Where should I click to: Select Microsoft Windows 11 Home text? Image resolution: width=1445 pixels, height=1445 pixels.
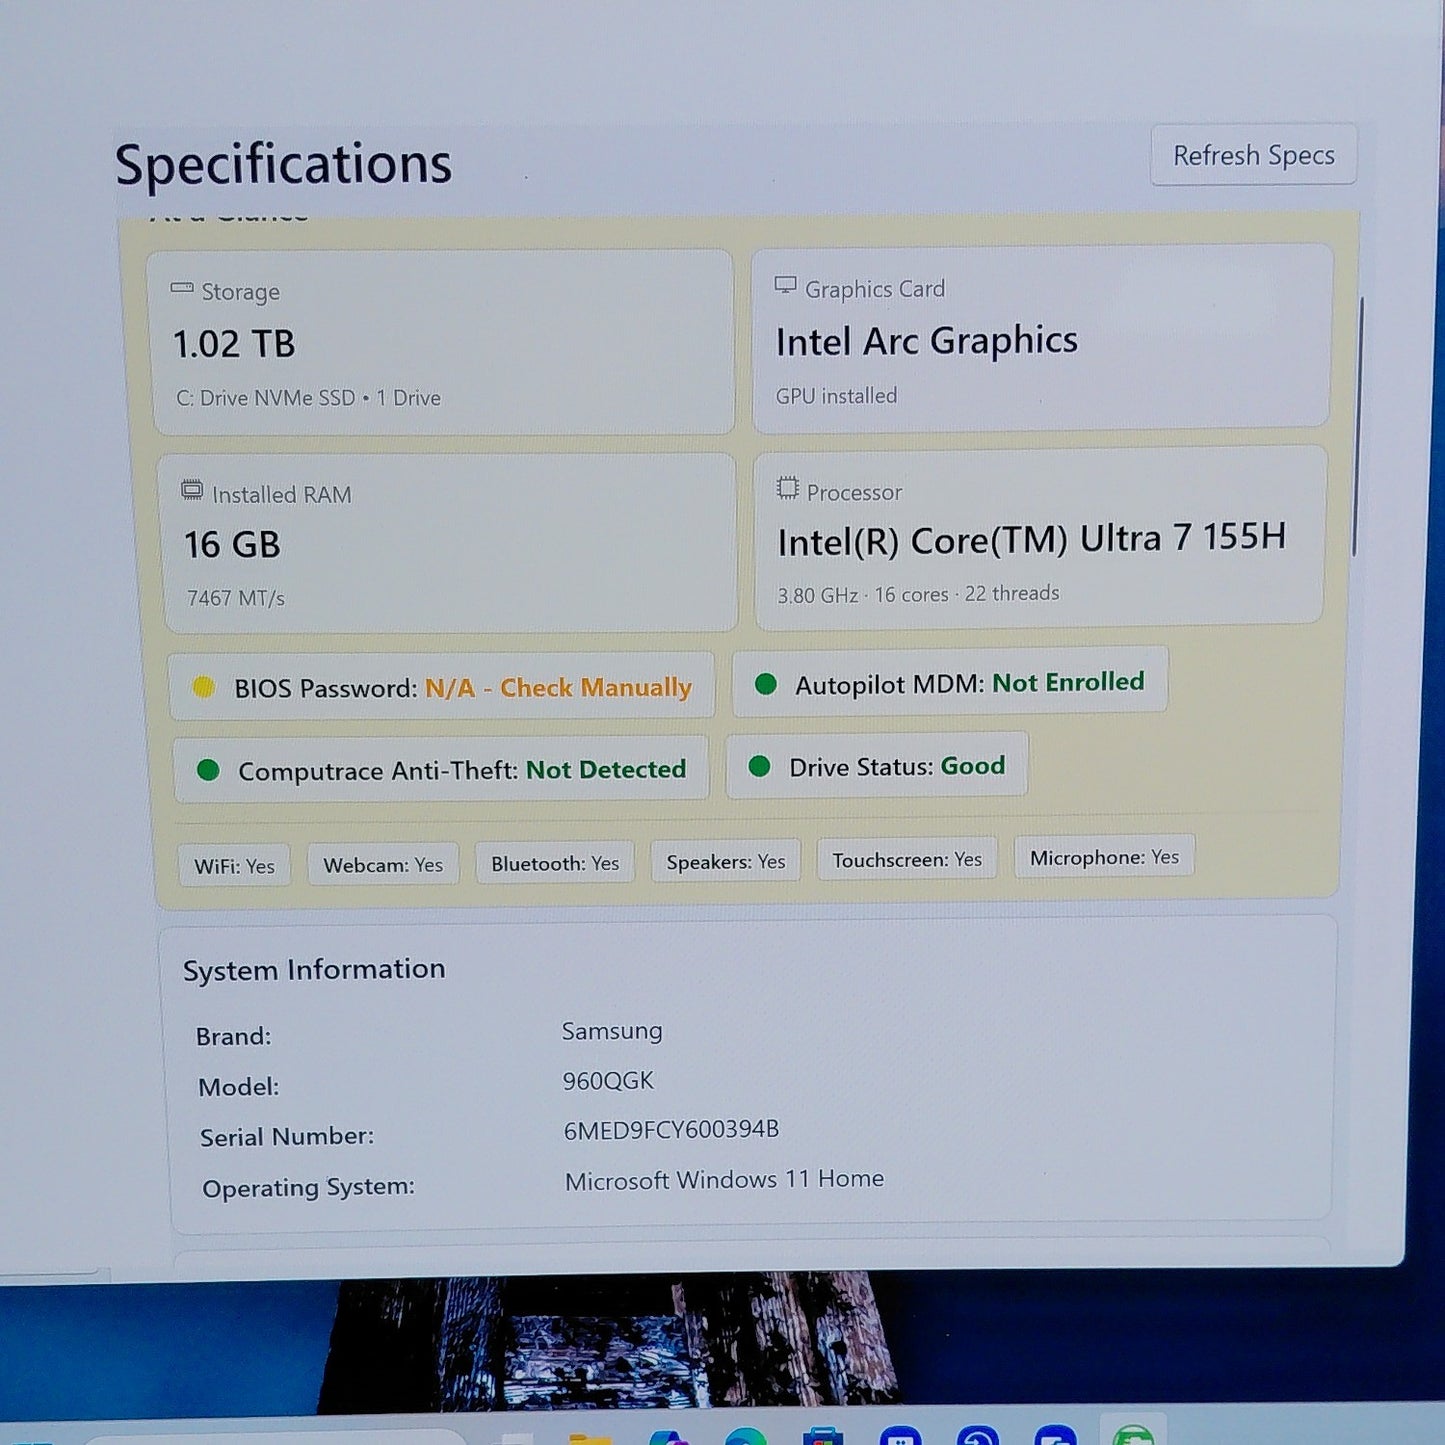tap(724, 1180)
